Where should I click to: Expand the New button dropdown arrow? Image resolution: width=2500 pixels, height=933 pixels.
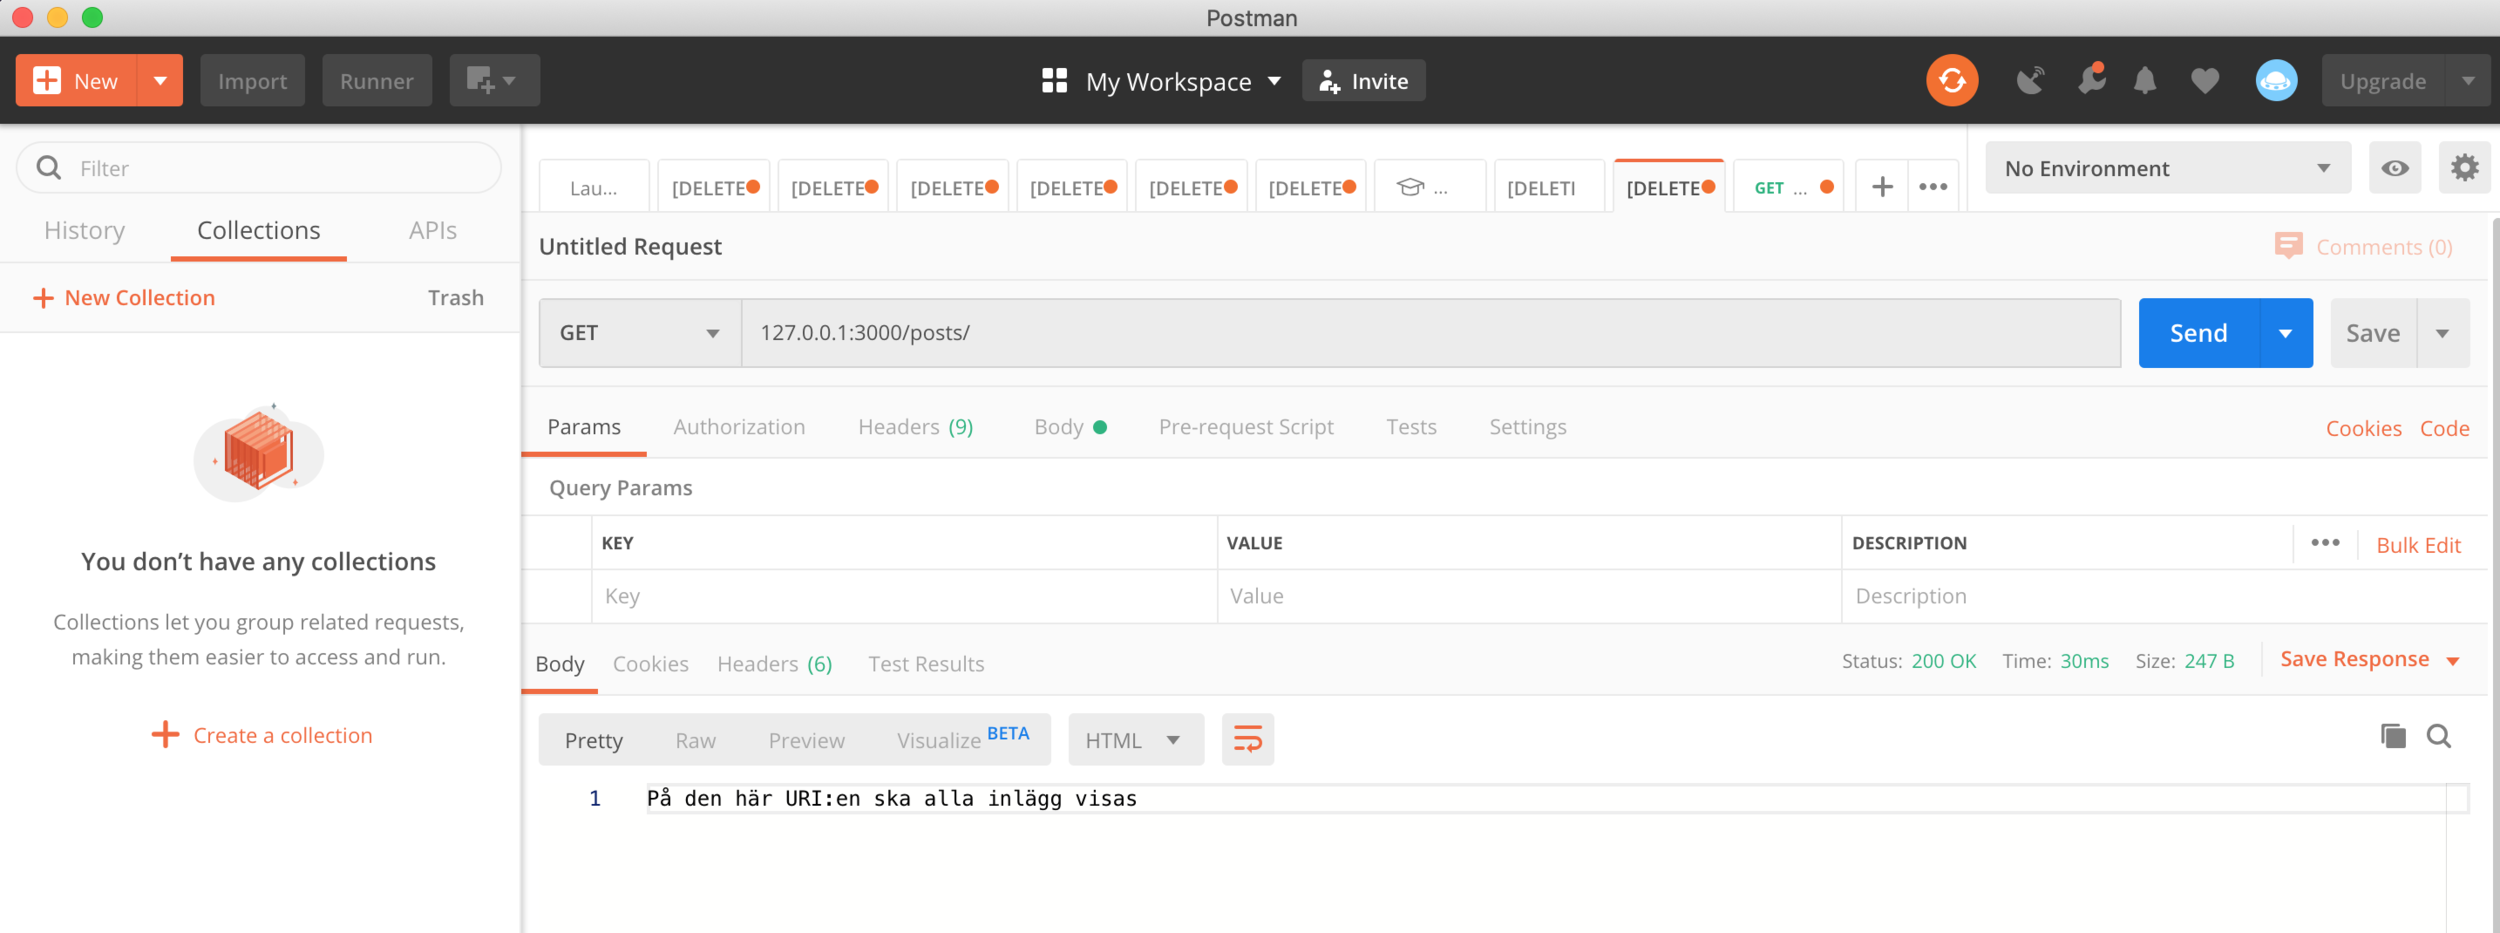click(x=160, y=81)
